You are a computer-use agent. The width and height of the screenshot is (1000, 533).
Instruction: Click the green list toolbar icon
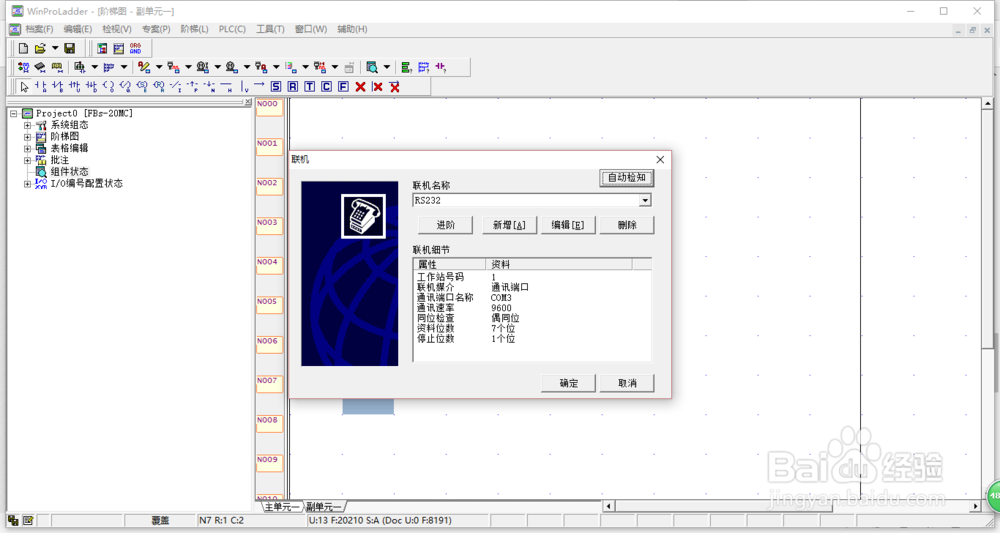[x=406, y=67]
